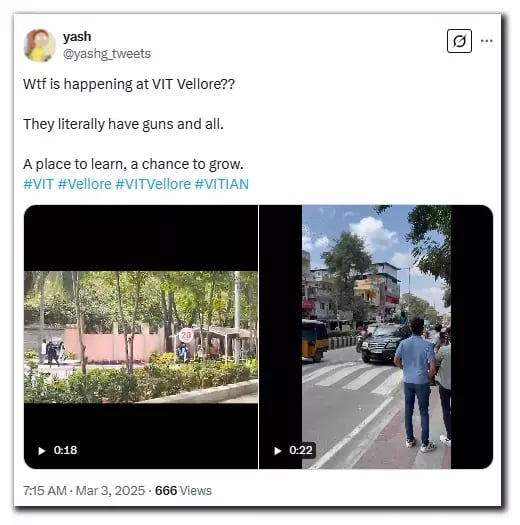The height and width of the screenshot is (525, 520).
Task: Click the Grok icon on the tweet
Action: [x=459, y=41]
